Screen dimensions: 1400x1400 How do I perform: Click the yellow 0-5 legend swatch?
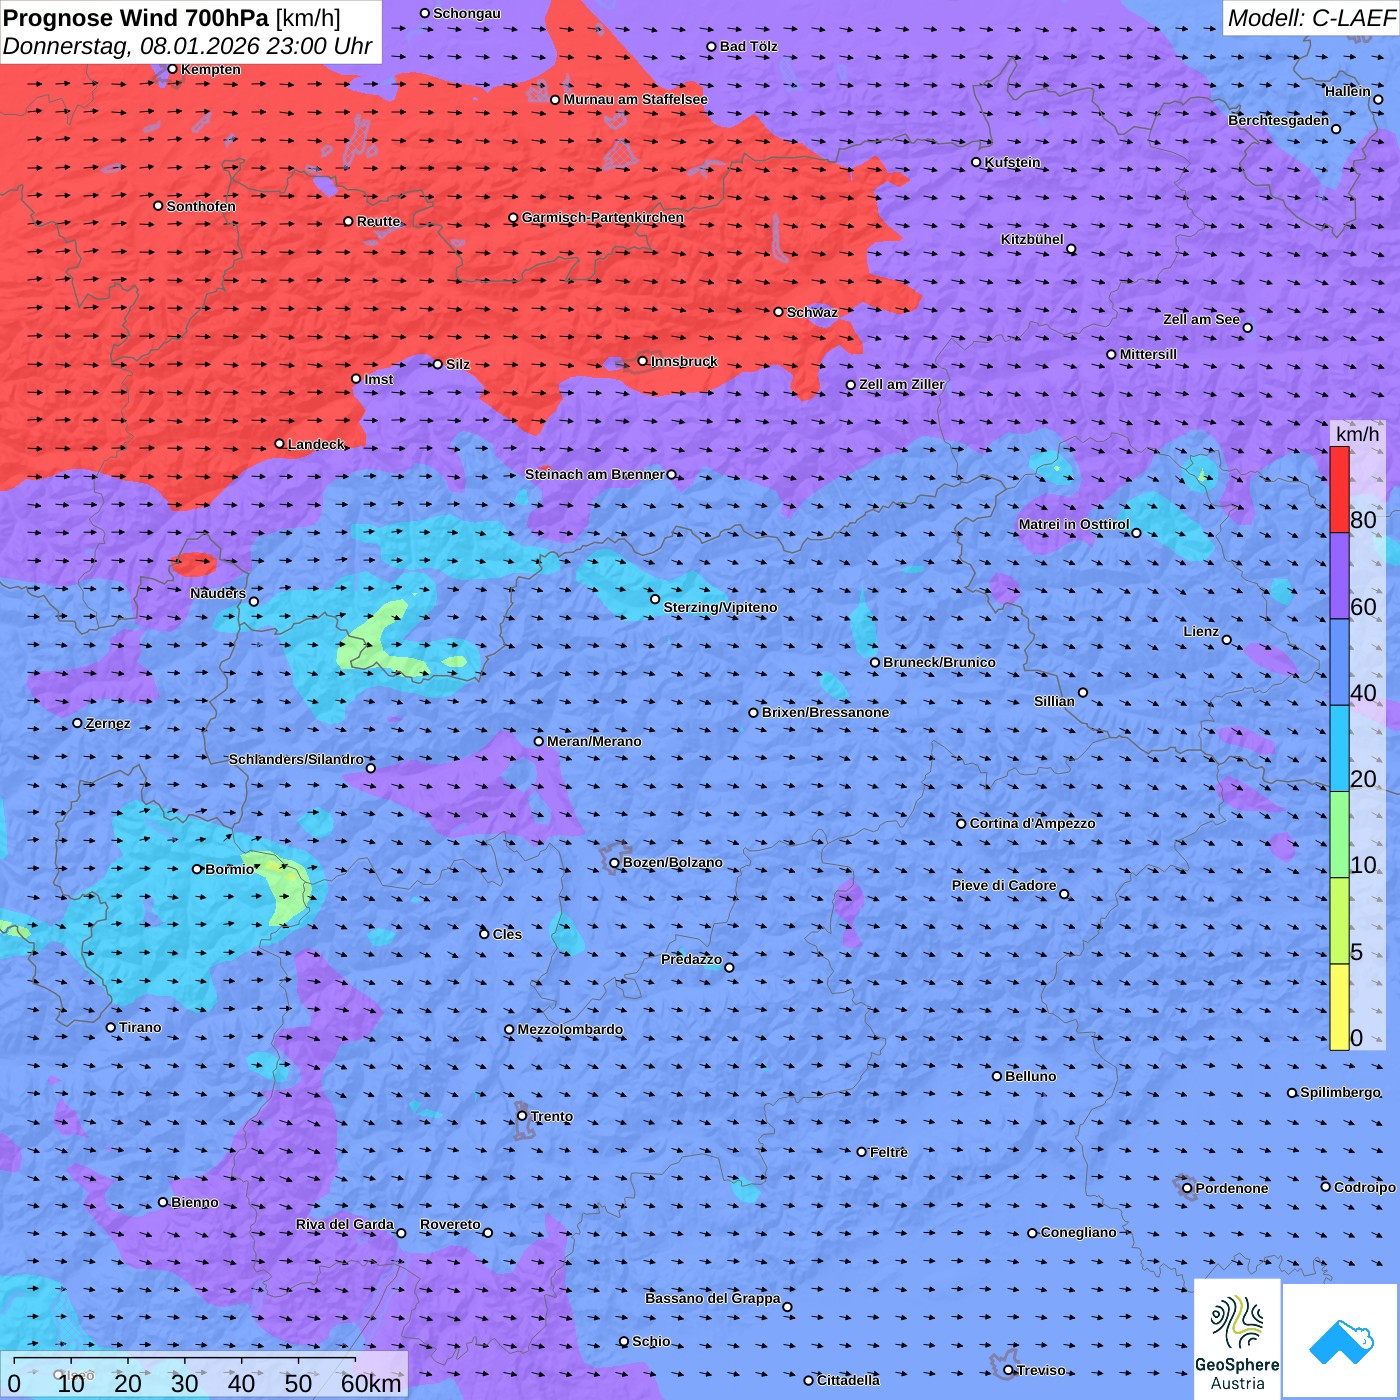1339,1007
